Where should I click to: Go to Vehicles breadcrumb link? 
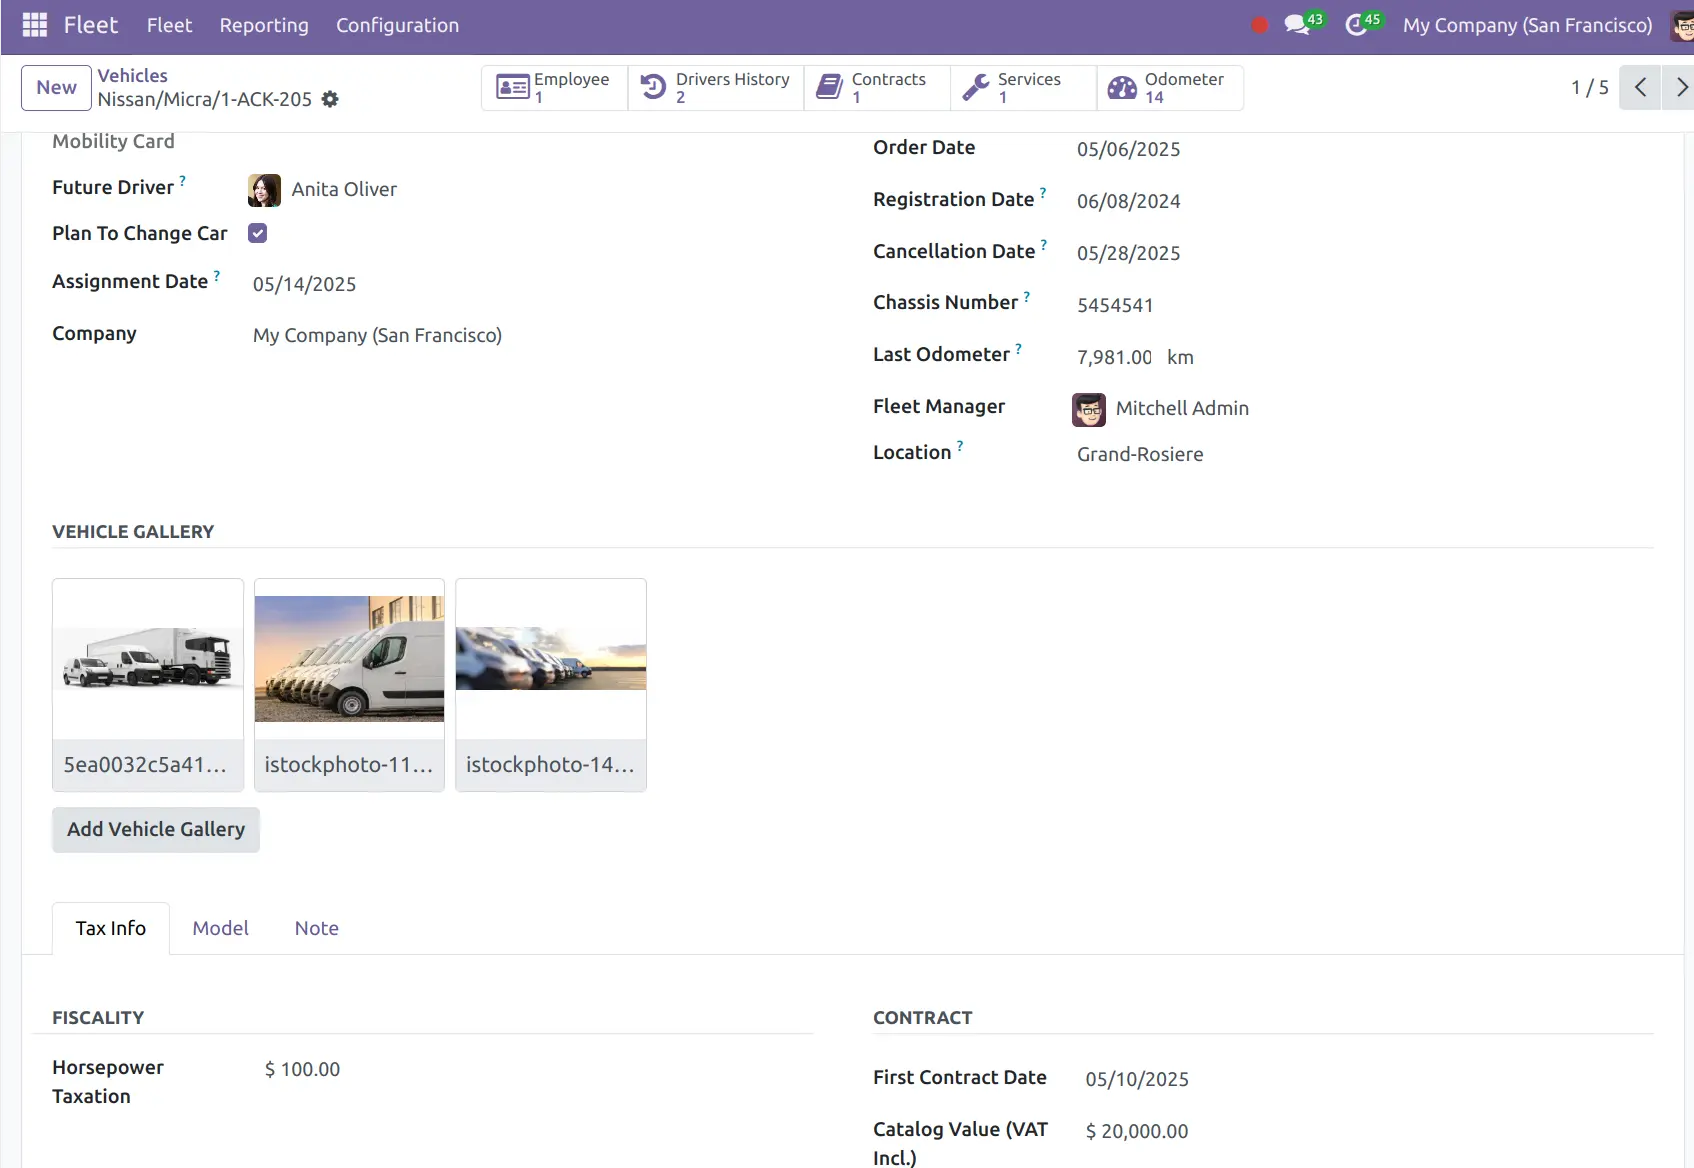(132, 76)
